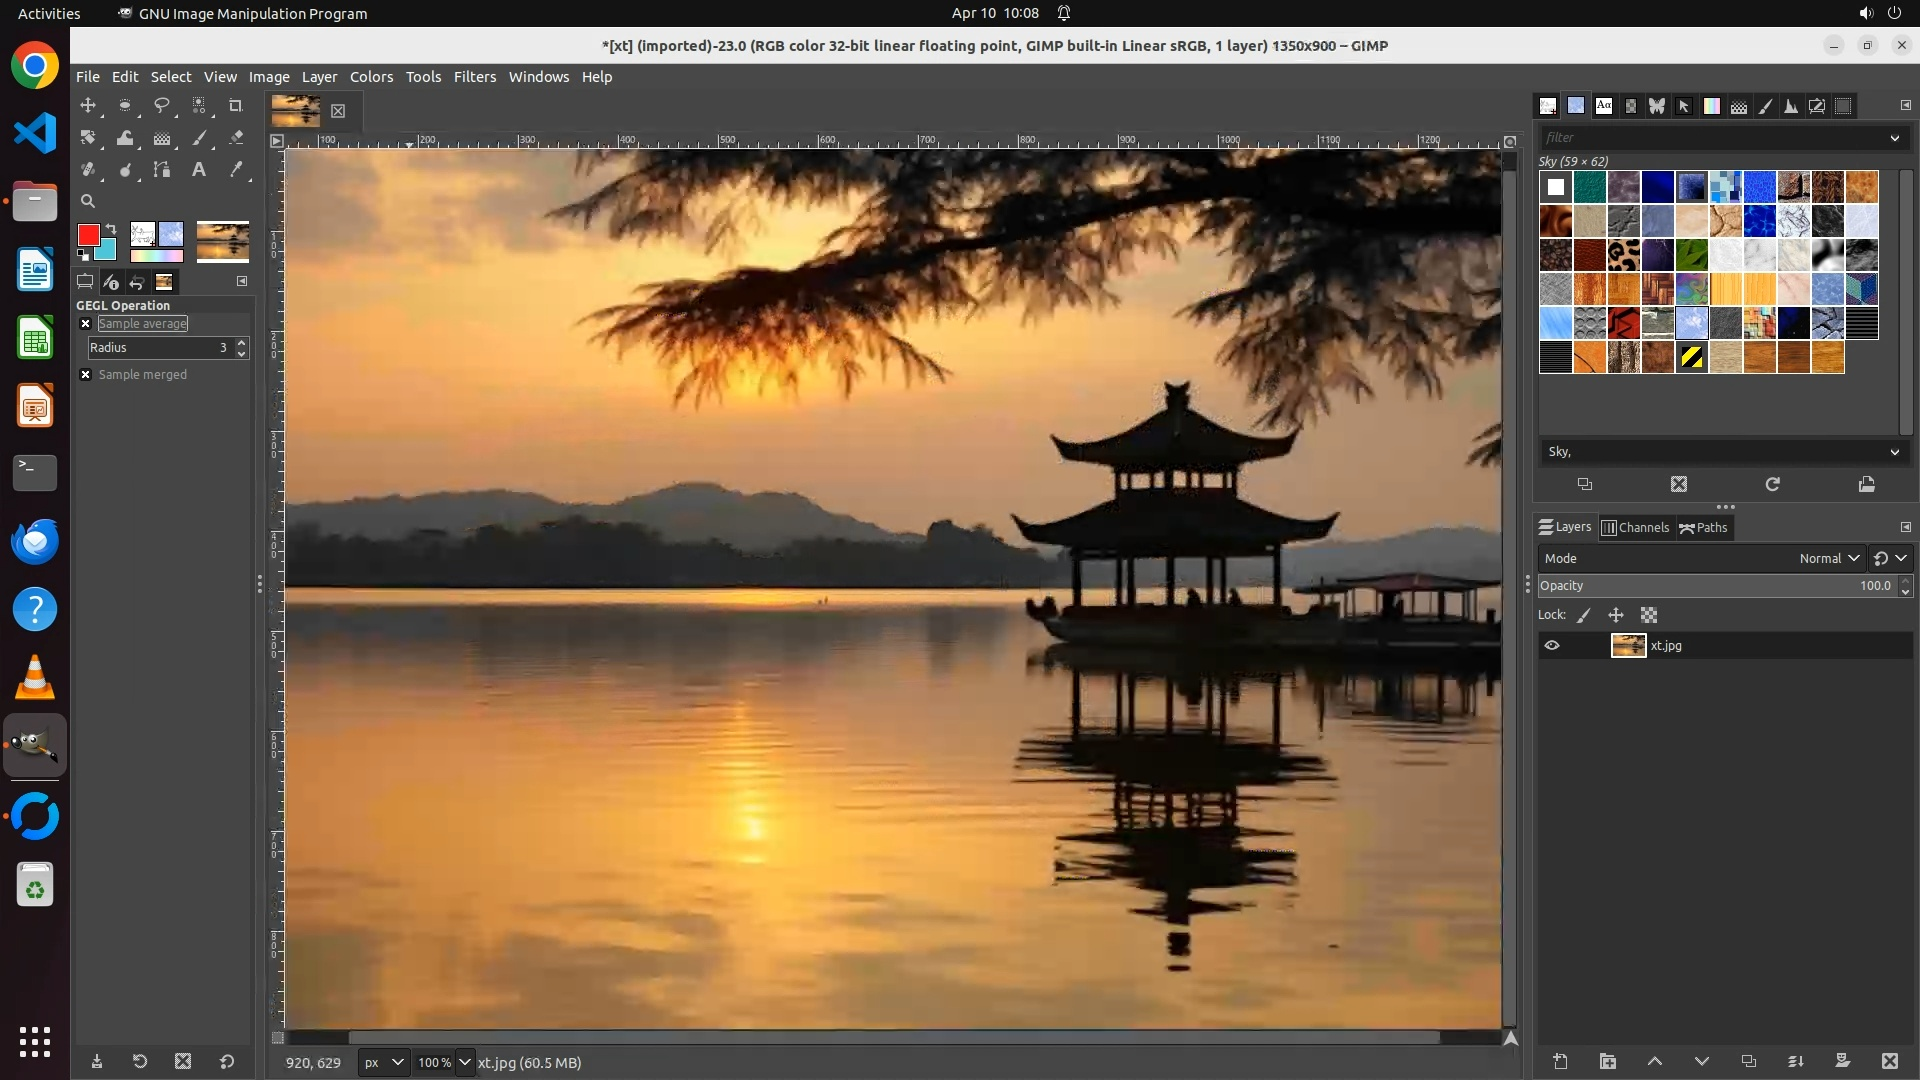Select the Free Select lasso tool
Image resolution: width=1920 pixels, height=1080 pixels.
point(162,105)
